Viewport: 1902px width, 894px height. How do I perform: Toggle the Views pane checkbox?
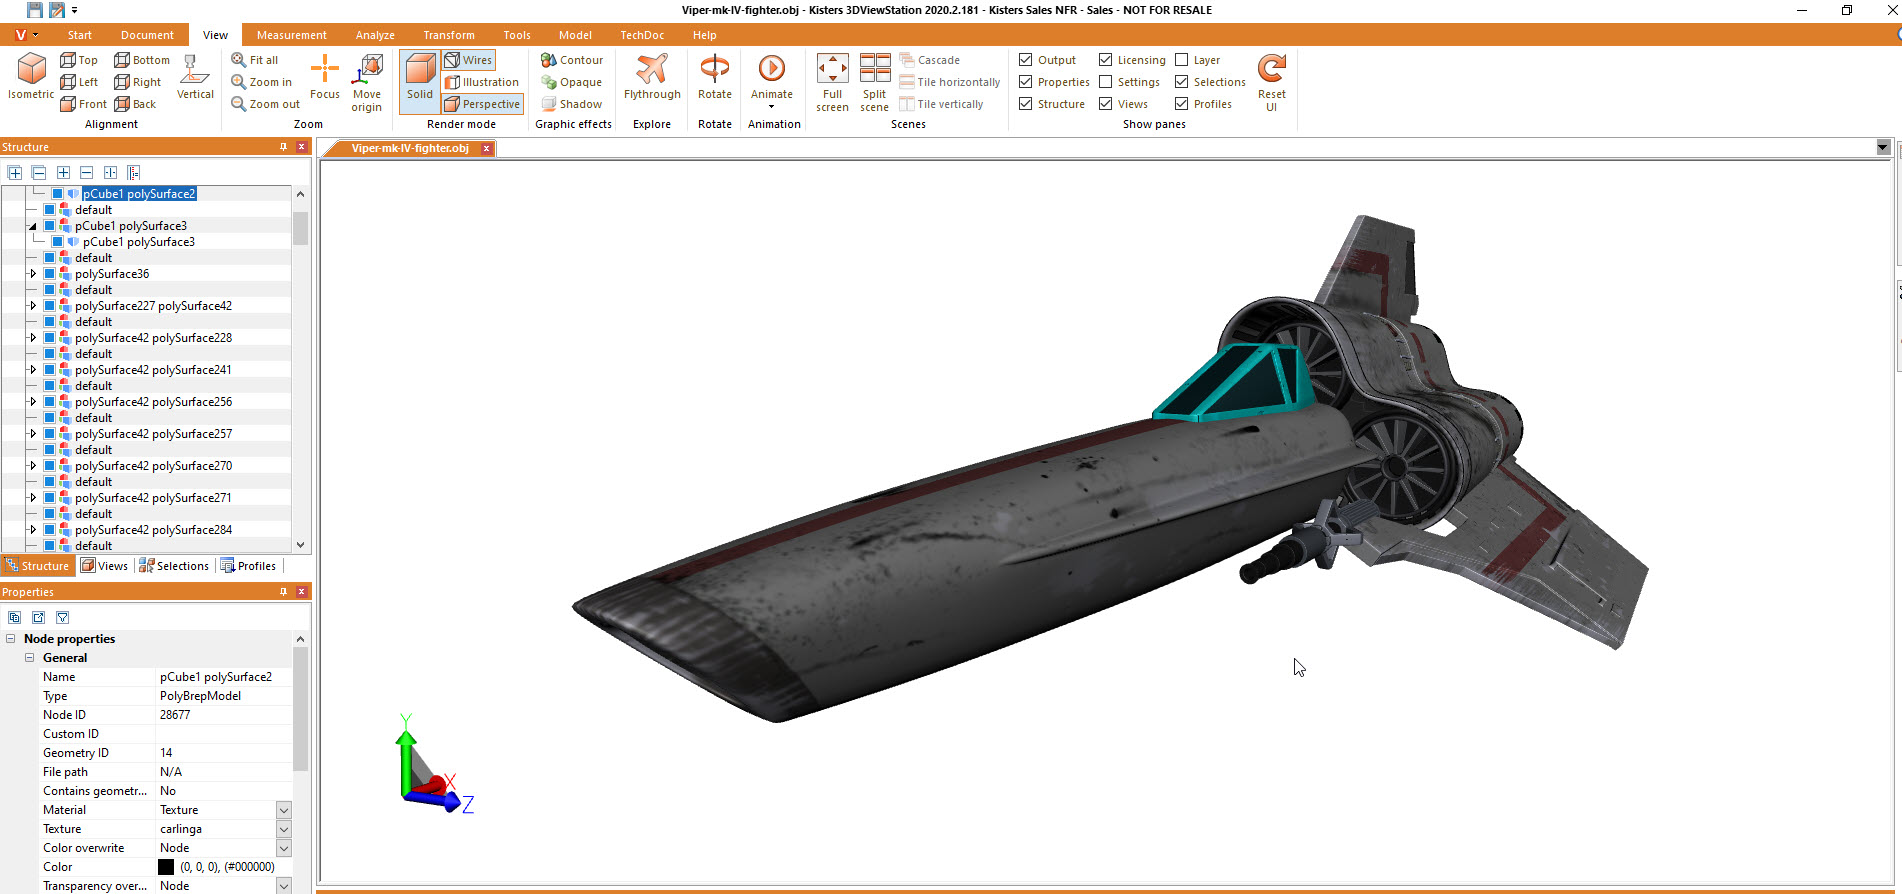click(x=1106, y=104)
